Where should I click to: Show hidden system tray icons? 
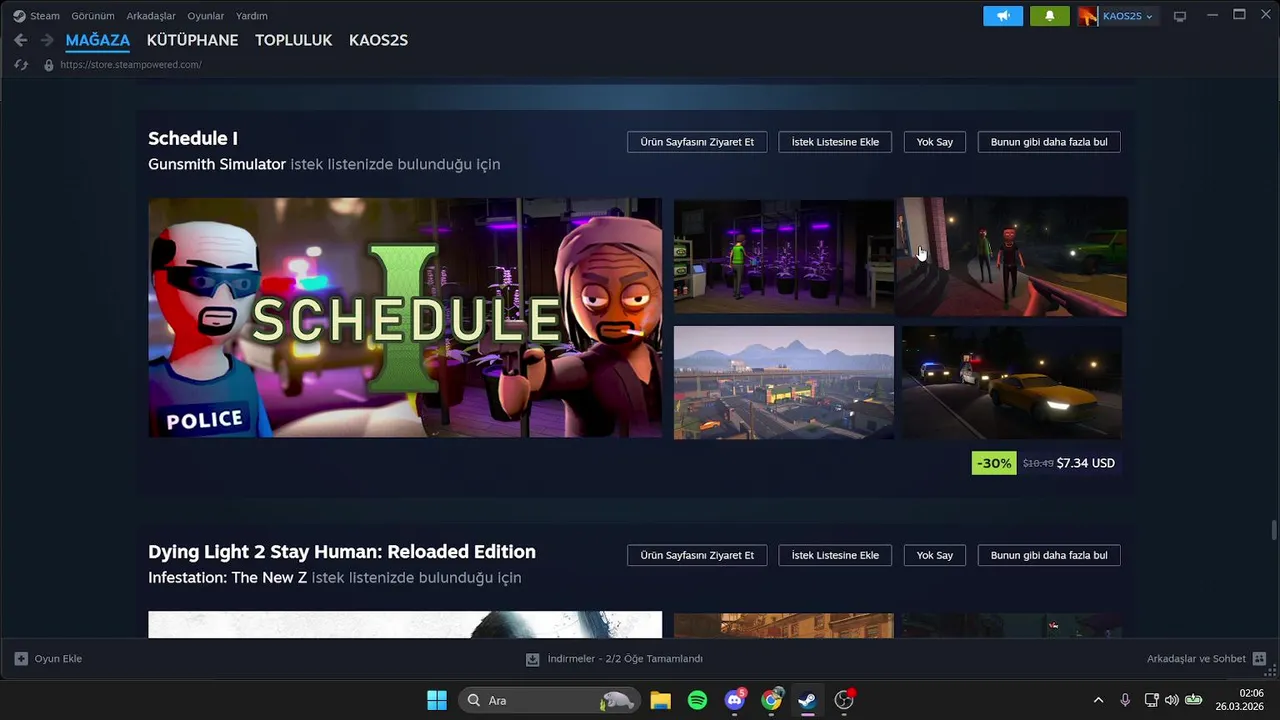click(x=1098, y=700)
